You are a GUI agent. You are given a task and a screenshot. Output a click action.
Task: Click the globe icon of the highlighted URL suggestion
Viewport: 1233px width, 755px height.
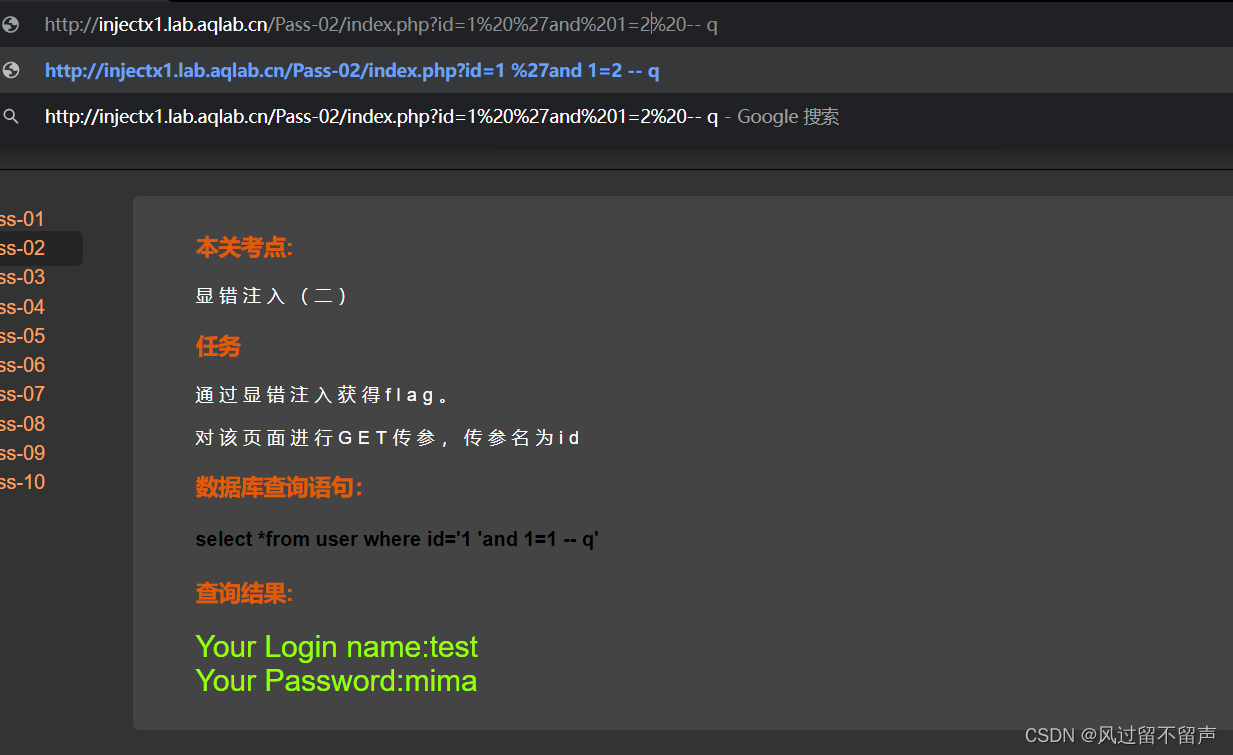point(12,70)
